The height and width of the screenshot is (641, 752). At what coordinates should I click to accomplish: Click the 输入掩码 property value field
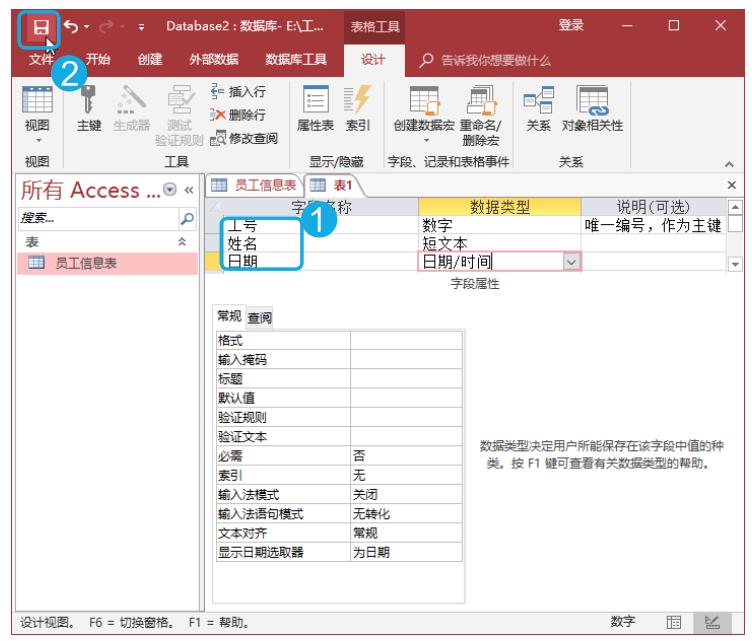click(406, 360)
